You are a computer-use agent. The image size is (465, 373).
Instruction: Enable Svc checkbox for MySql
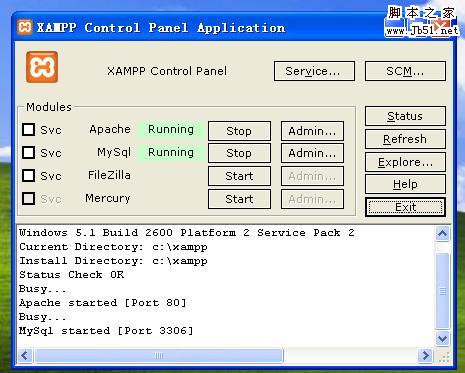[28, 152]
